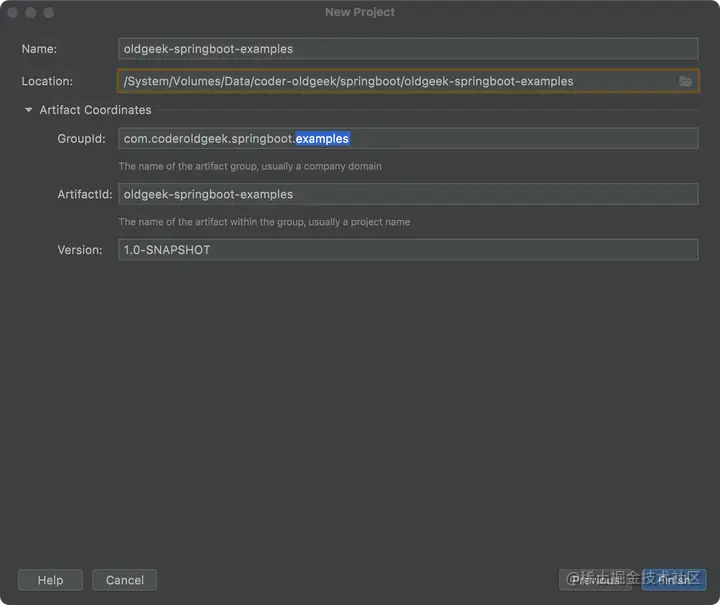Screen dimensions: 720x605
Task: Select hint text about company domain
Action: [250, 166]
